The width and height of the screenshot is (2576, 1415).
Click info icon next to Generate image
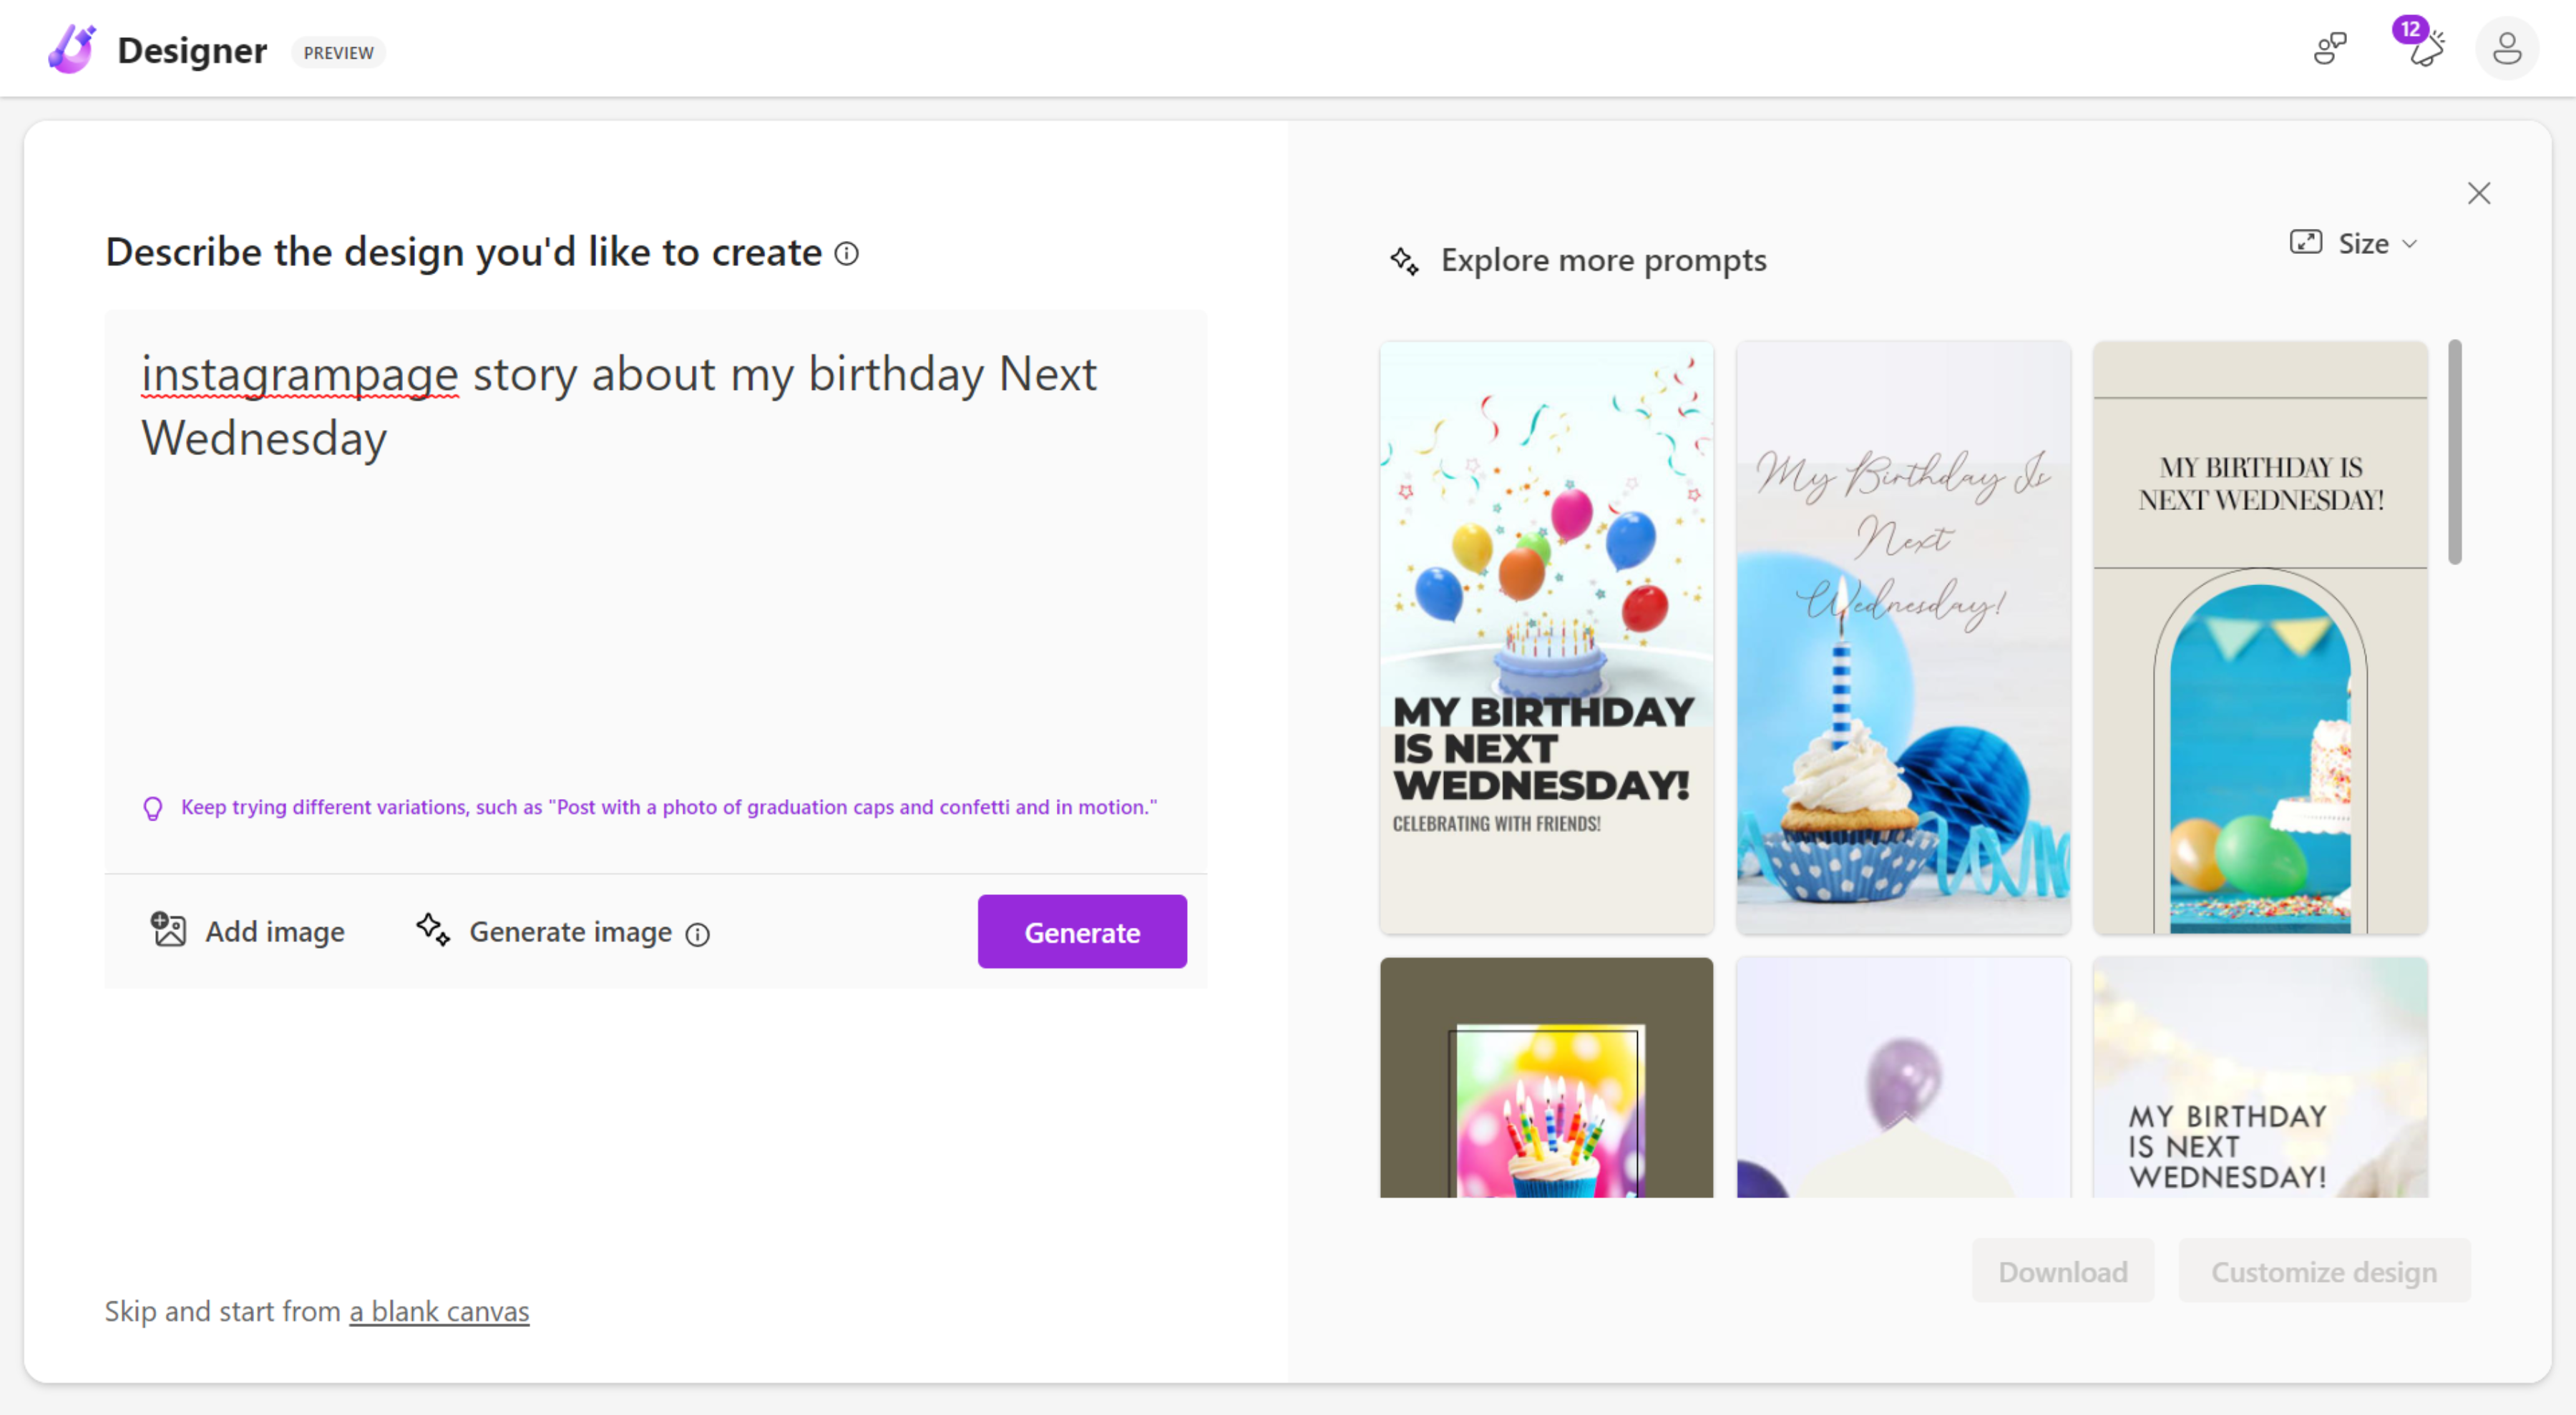[697, 934]
